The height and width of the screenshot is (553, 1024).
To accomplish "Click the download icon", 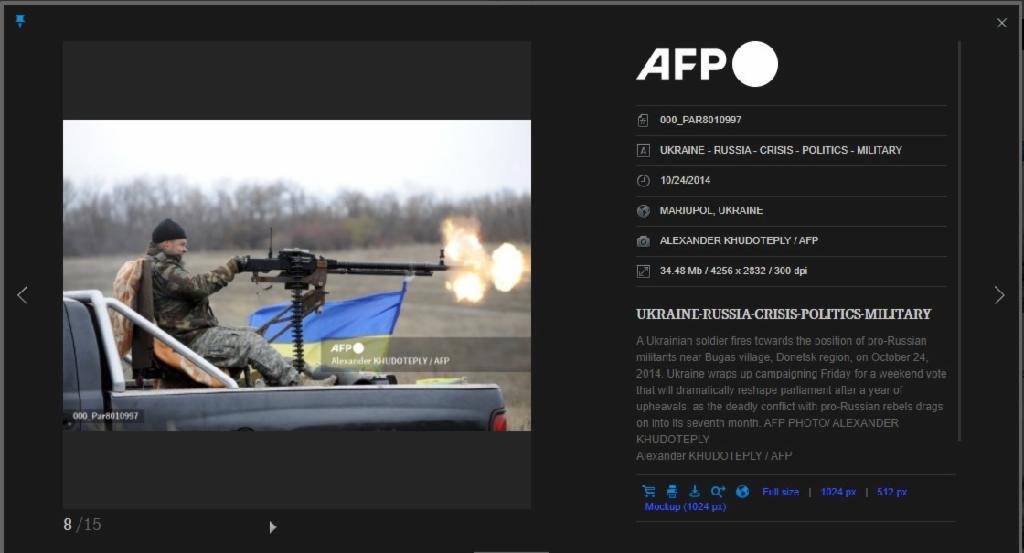I will pyautogui.click(x=694, y=491).
